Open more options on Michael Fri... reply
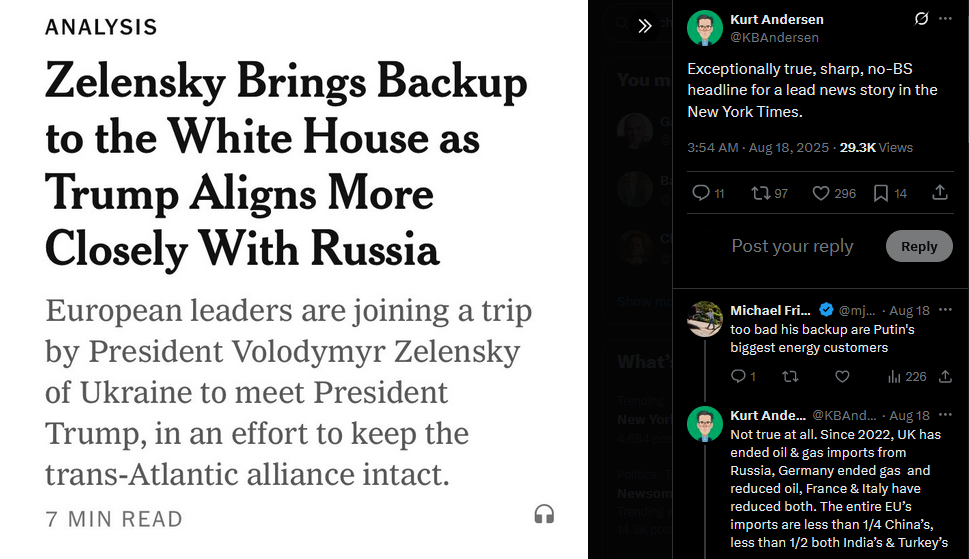The width and height of the screenshot is (969, 559). [x=946, y=309]
